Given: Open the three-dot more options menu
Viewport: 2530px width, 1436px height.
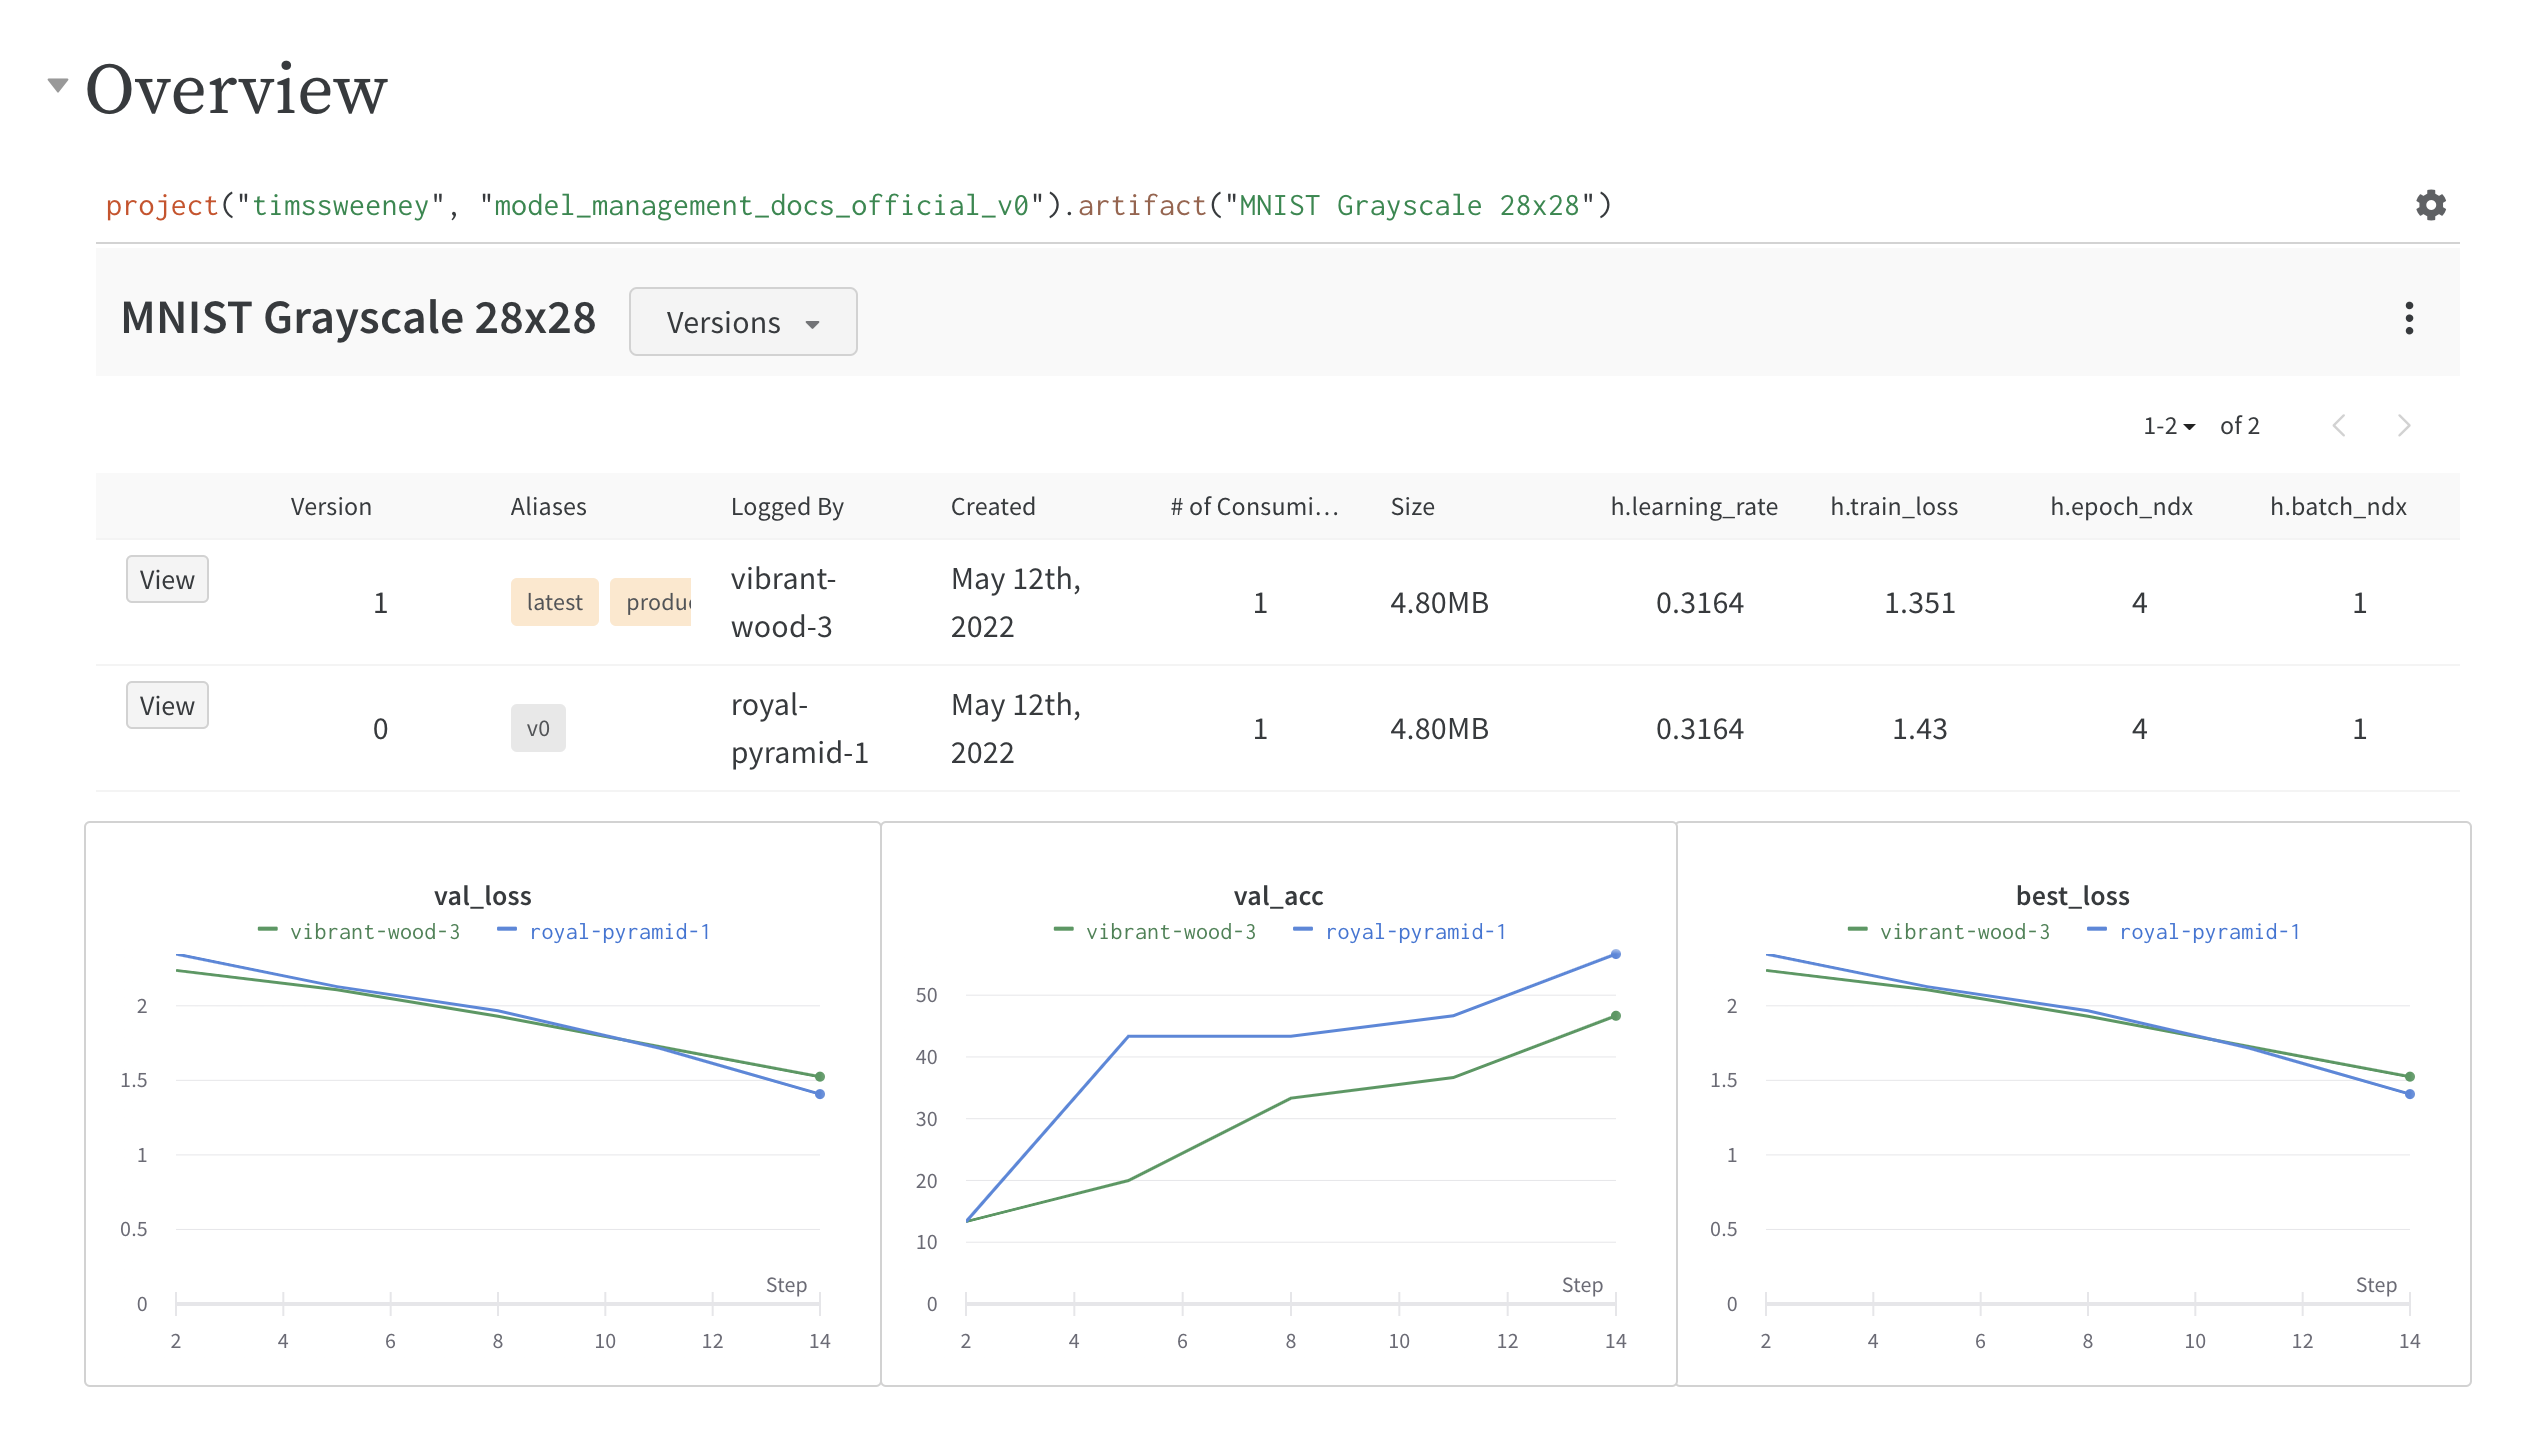Looking at the screenshot, I should [x=2409, y=319].
